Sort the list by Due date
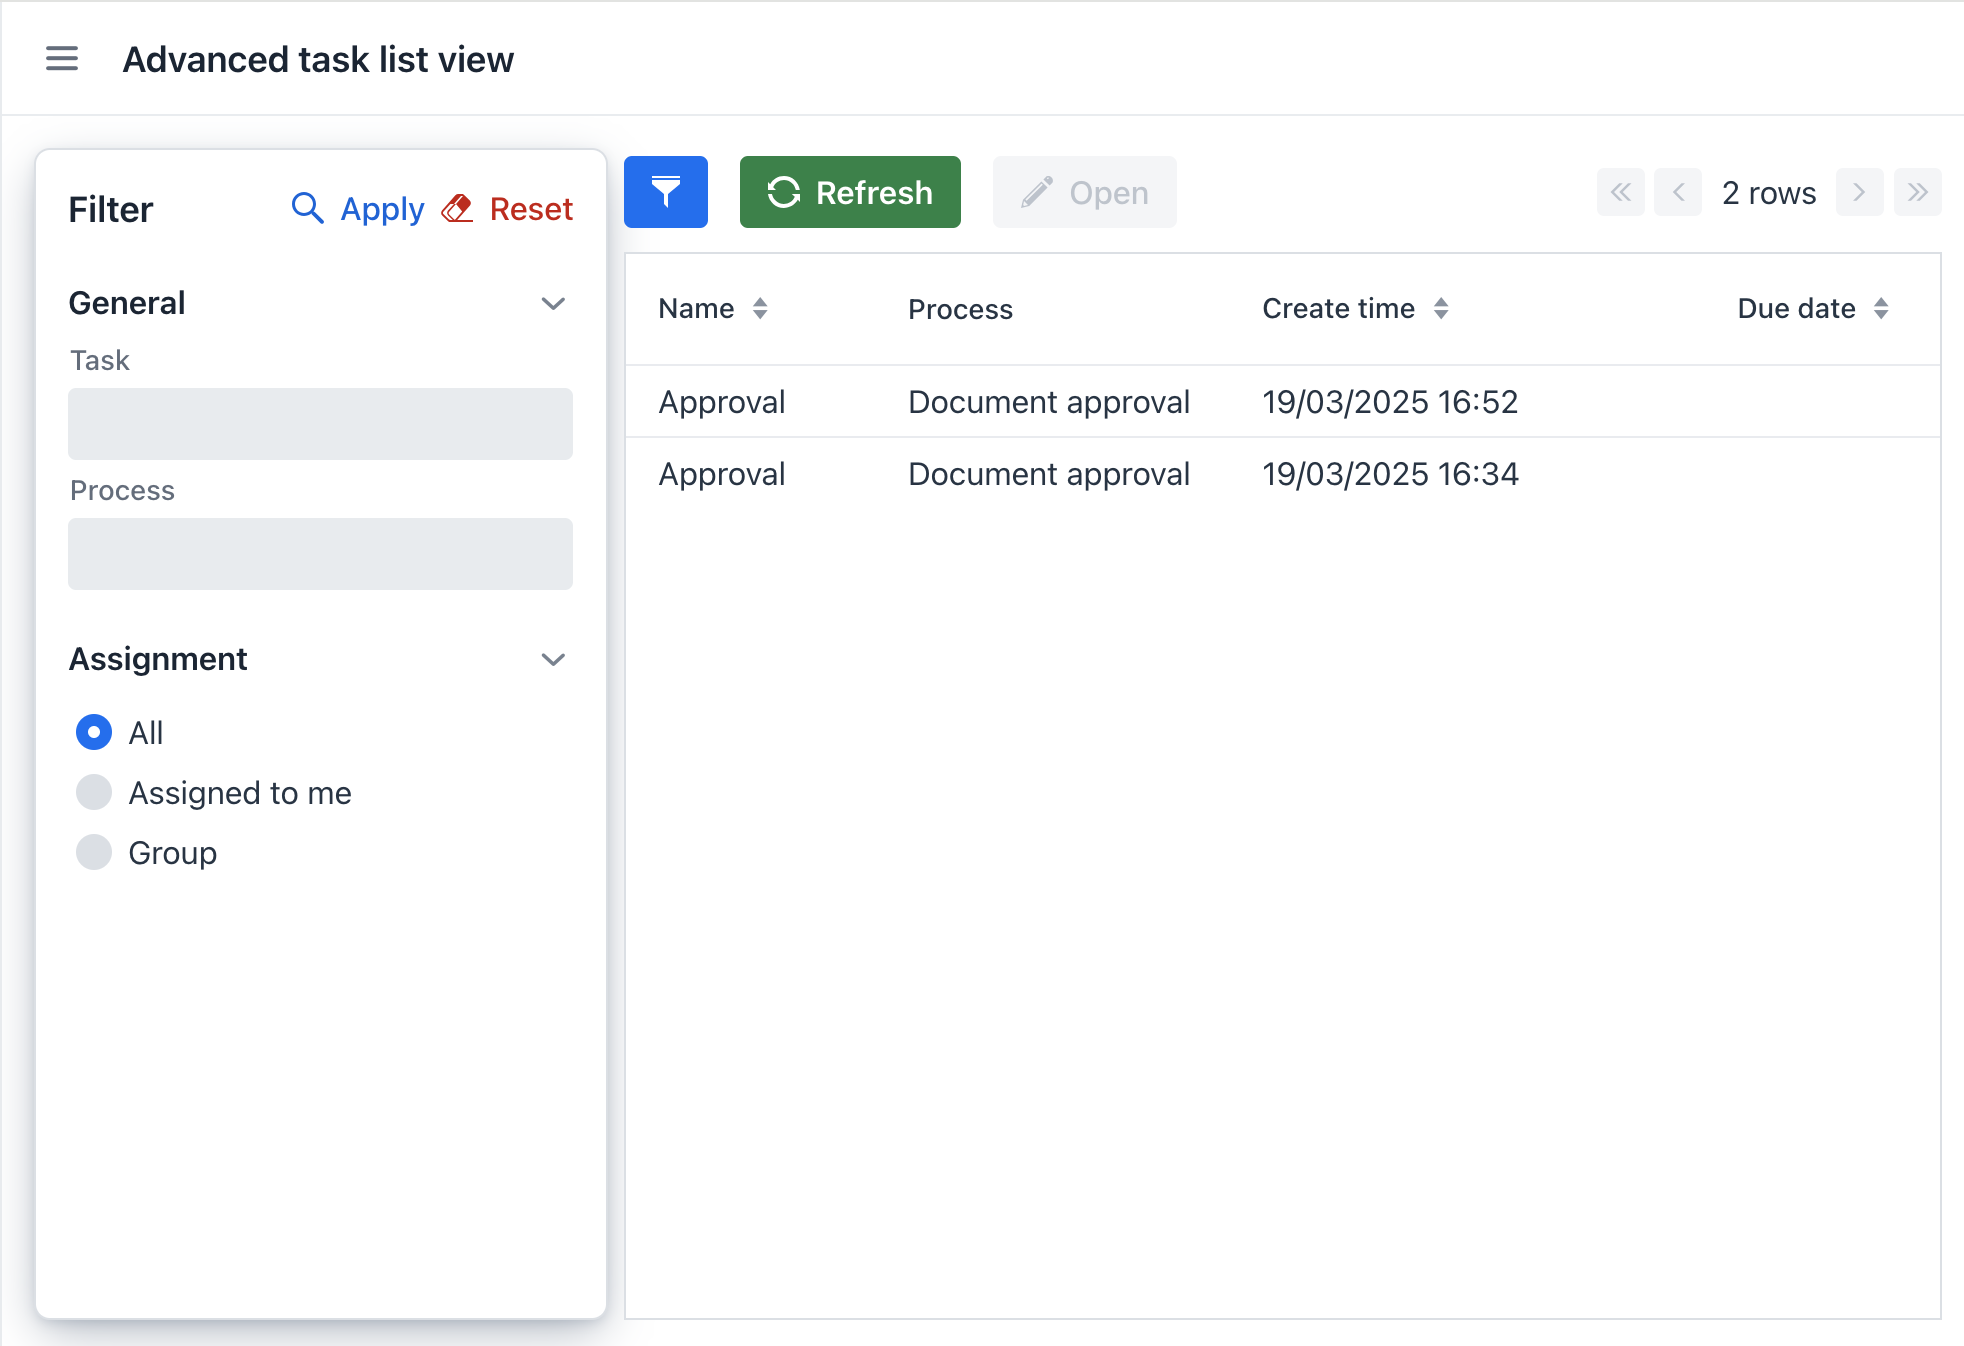 point(1883,309)
